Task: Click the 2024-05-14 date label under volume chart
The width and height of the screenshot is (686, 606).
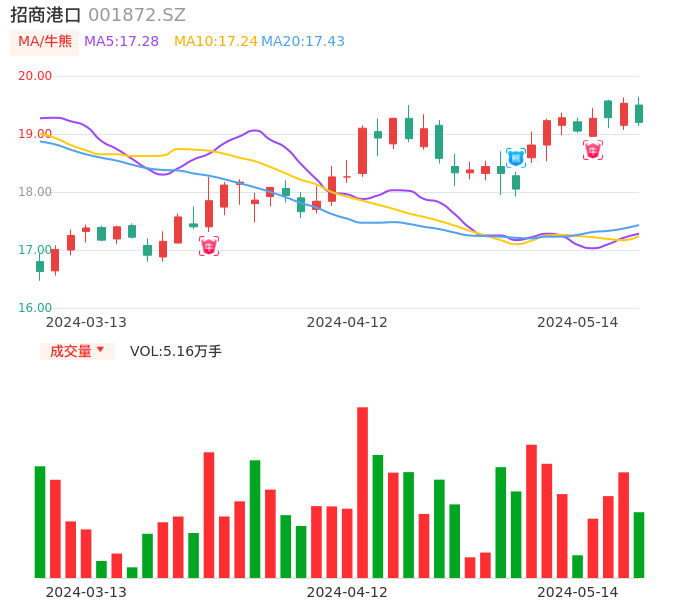Action: (578, 592)
